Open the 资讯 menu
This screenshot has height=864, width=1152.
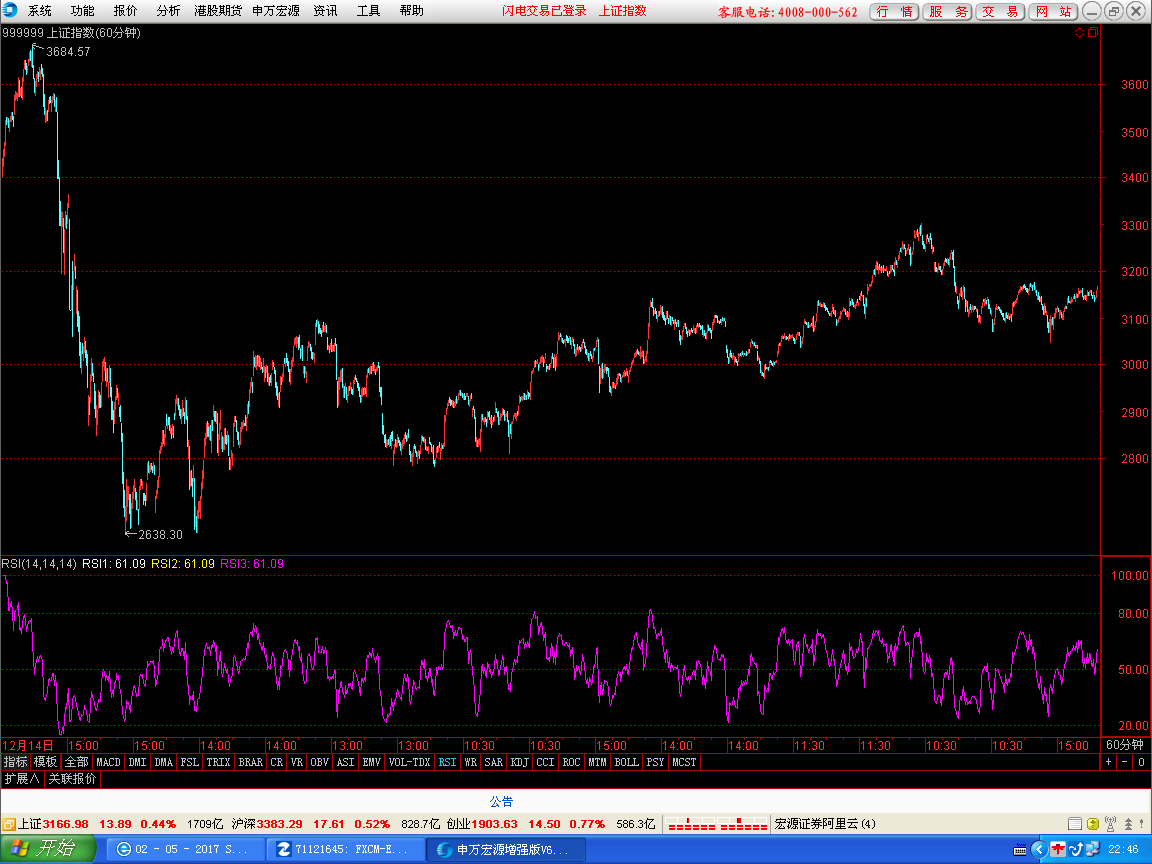[325, 10]
